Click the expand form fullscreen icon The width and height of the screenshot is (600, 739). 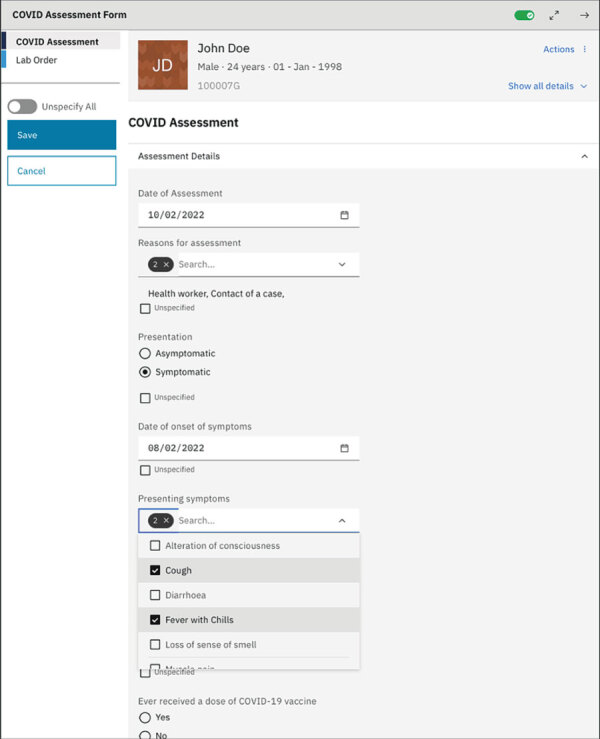[x=554, y=15]
